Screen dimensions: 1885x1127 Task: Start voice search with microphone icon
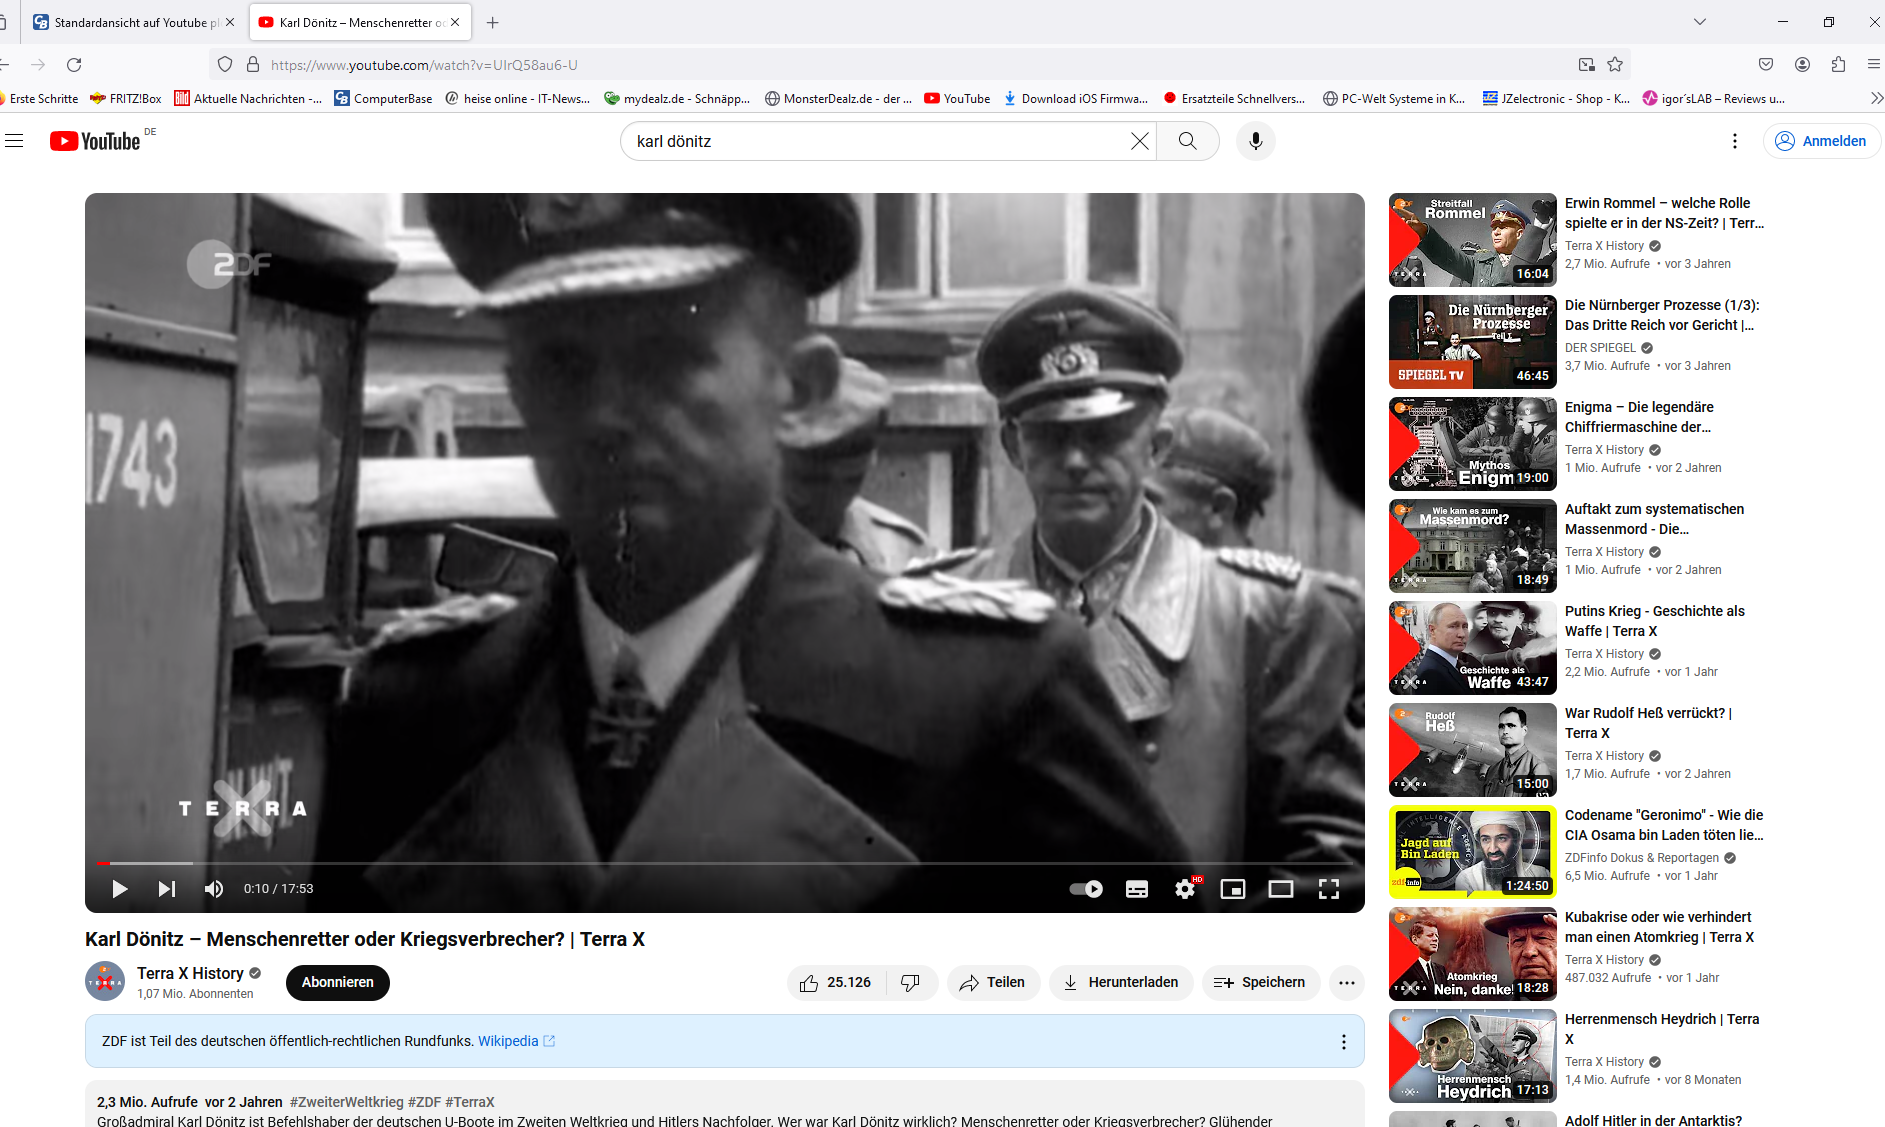1256,141
